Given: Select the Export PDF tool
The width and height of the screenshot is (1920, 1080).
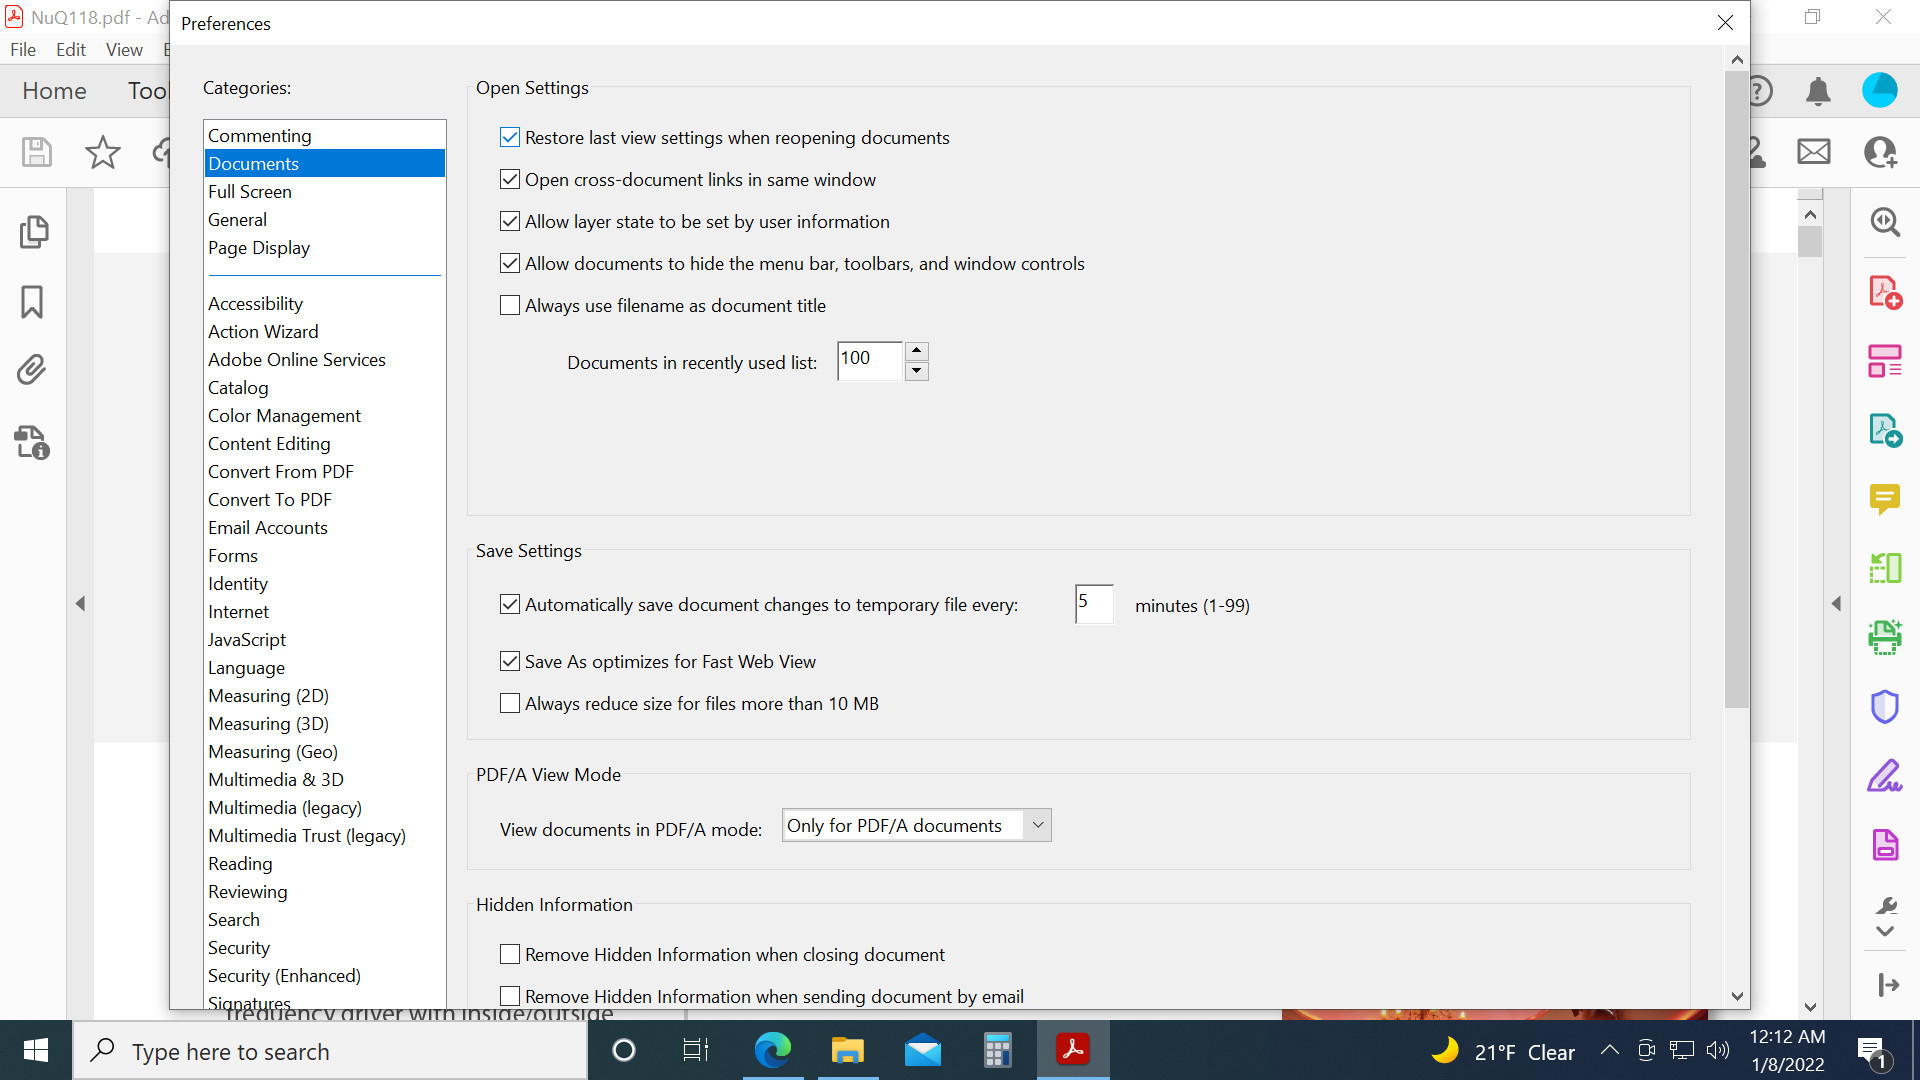Looking at the screenshot, I should [1884, 430].
